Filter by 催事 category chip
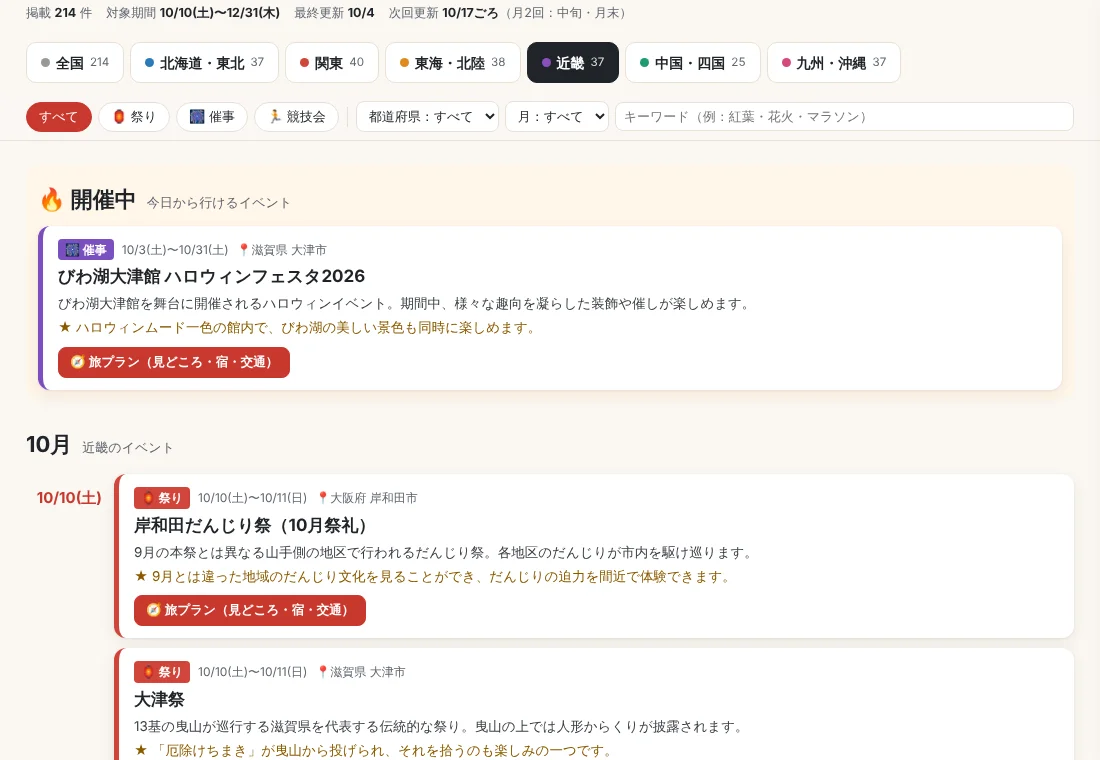This screenshot has height=760, width=1100. point(212,116)
